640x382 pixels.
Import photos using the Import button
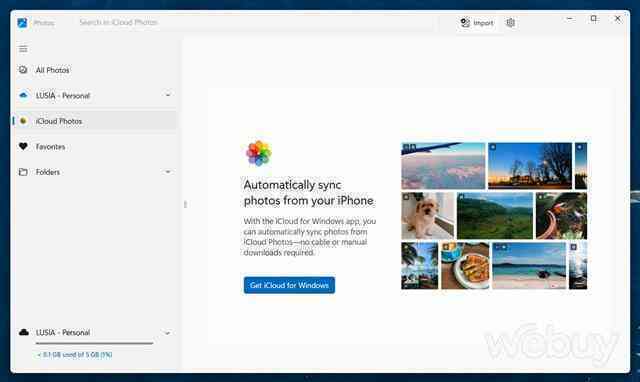click(477, 23)
